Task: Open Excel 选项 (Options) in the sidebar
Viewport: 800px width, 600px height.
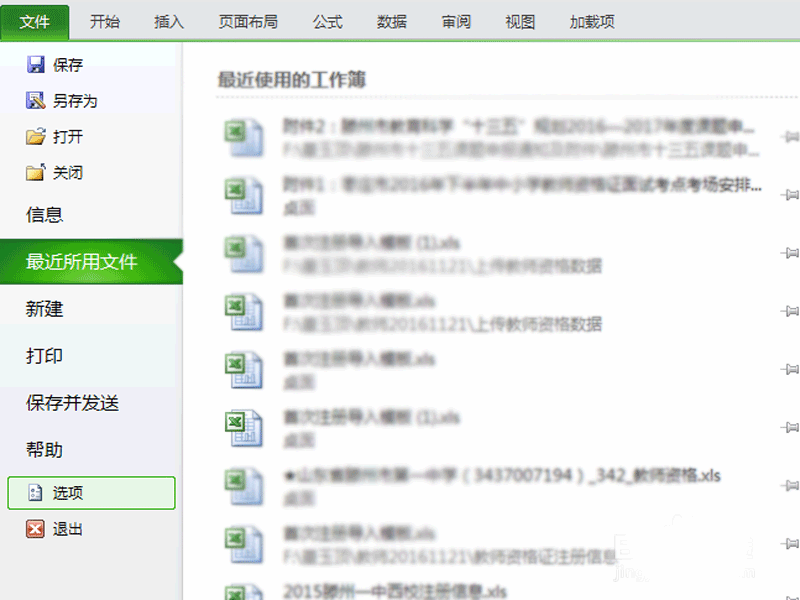Action: tap(91, 493)
